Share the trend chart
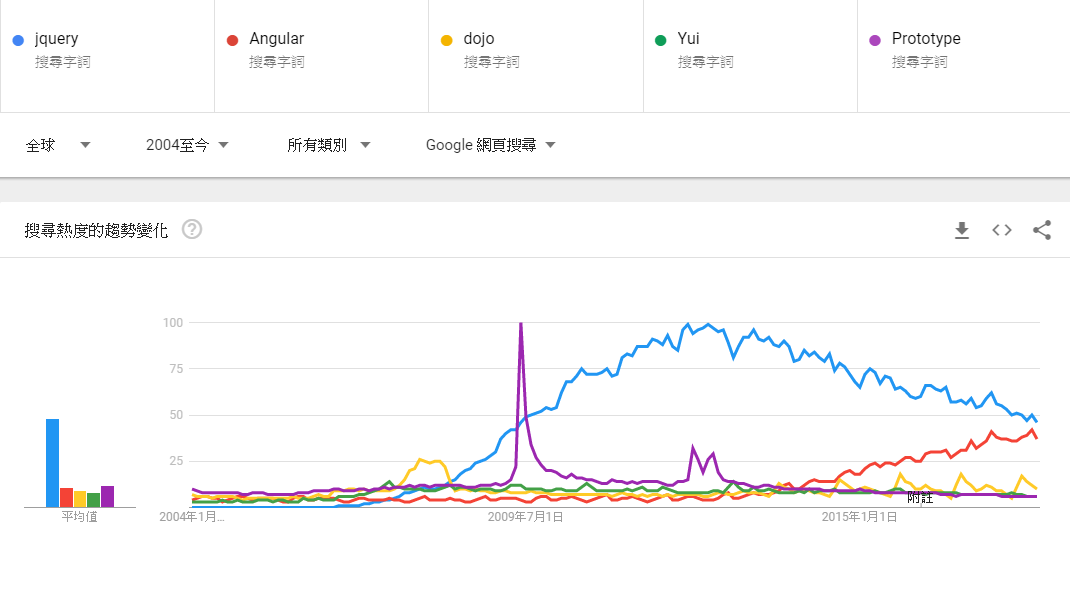 (1042, 230)
